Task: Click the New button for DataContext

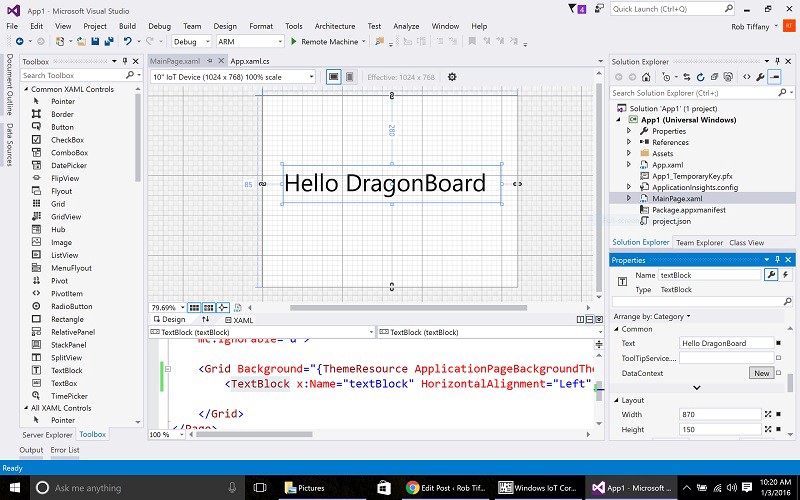Action: pos(761,372)
